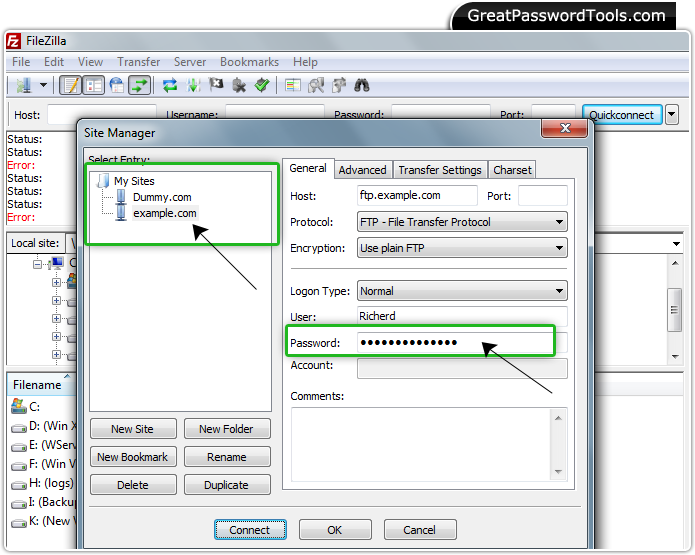Viewport: 695px width, 555px height.
Task: Open the Encryption dropdown
Action: click(x=462, y=248)
